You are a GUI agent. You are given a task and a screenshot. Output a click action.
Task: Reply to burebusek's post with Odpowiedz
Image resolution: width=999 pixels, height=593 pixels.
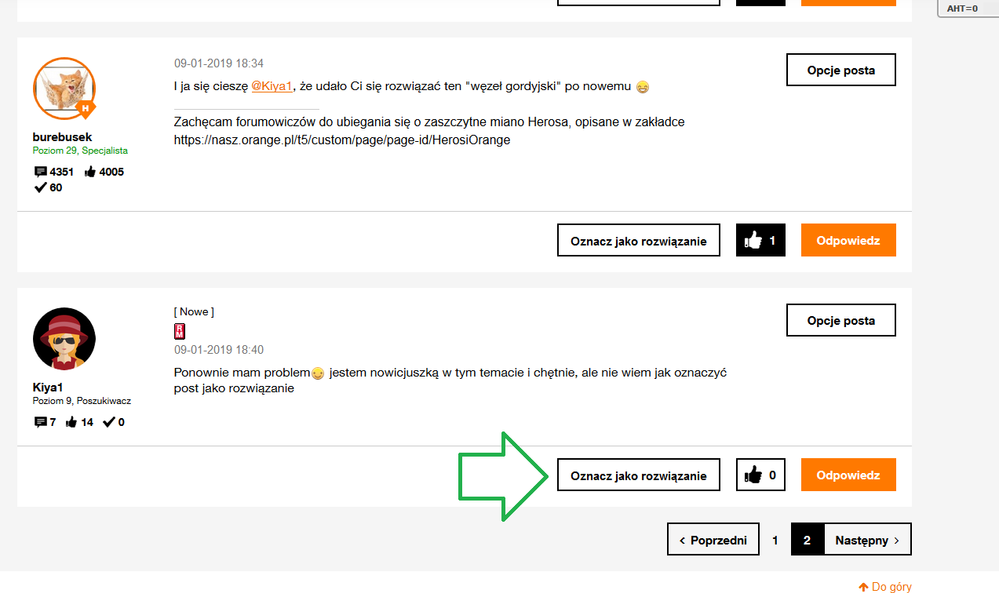click(848, 240)
